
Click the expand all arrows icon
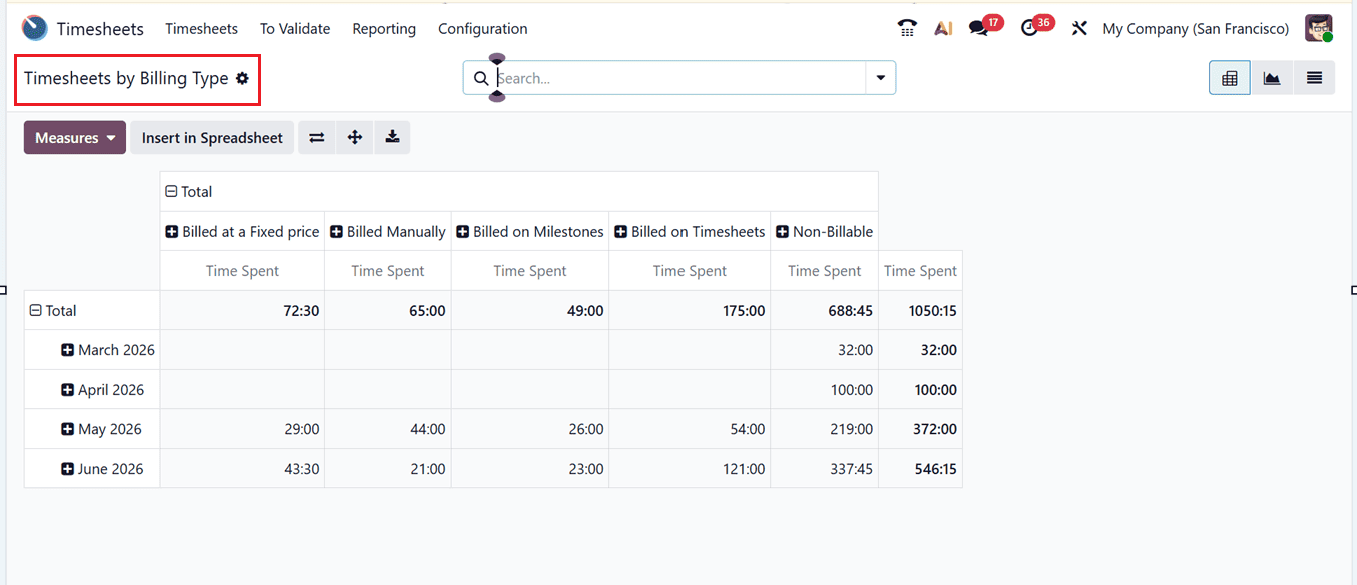(355, 138)
